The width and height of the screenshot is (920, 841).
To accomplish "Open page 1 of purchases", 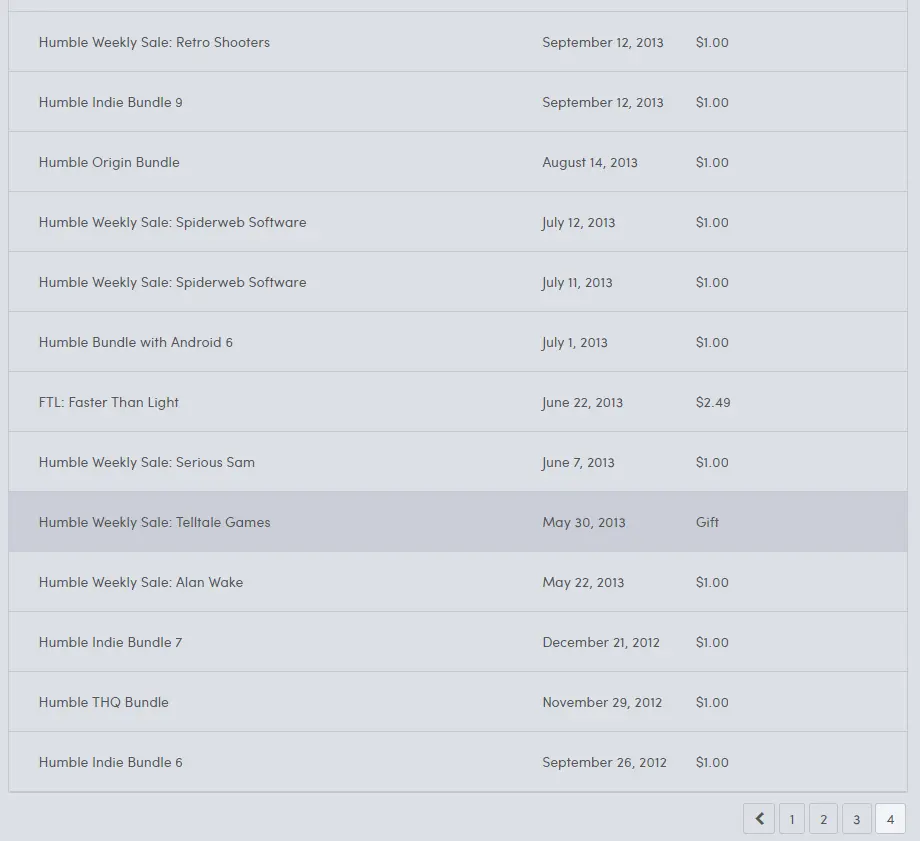I will point(792,819).
